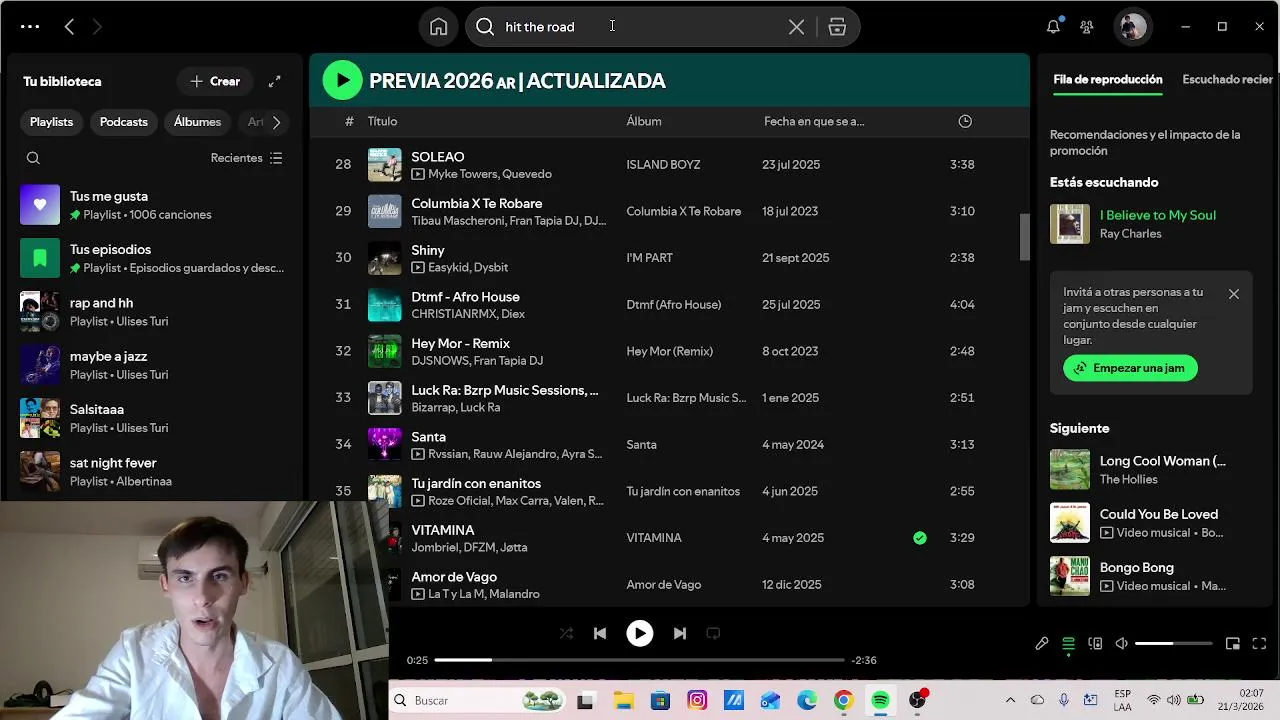Mute the volume speaker icon
This screenshot has height=720, width=1280.
click(x=1121, y=644)
